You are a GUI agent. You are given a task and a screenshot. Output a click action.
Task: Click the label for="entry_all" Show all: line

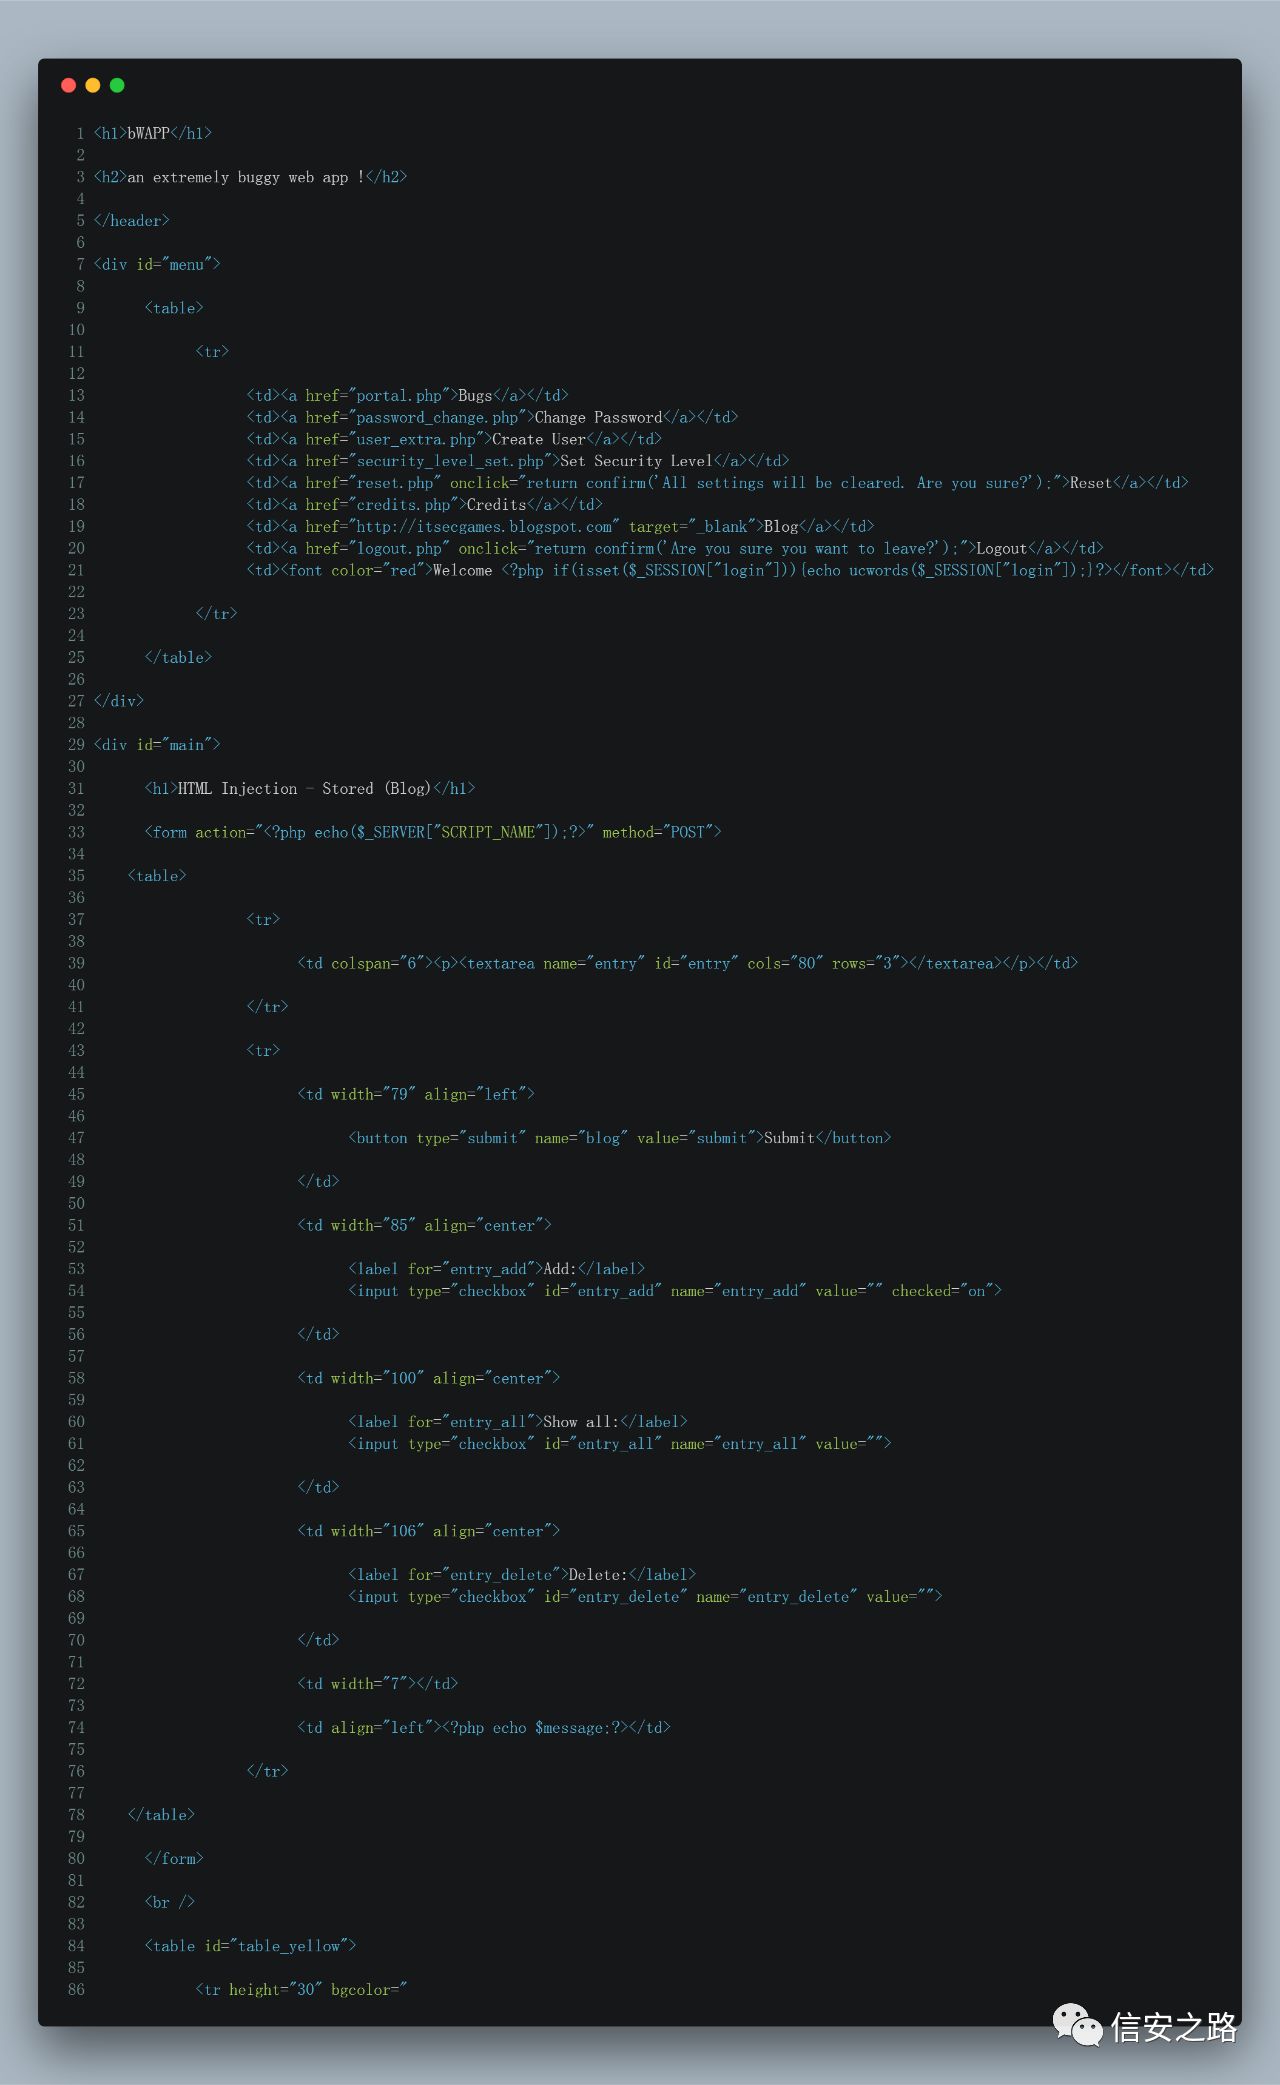pos(518,1422)
